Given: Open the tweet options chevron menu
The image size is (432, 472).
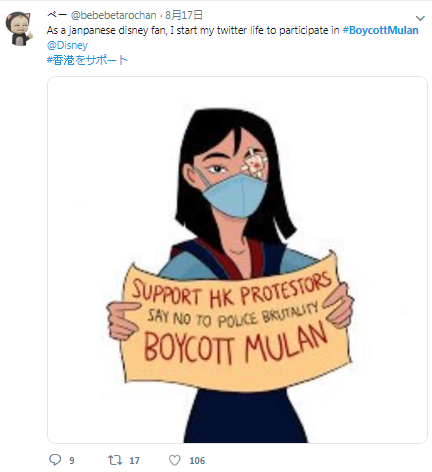Looking at the screenshot, I should click(420, 18).
